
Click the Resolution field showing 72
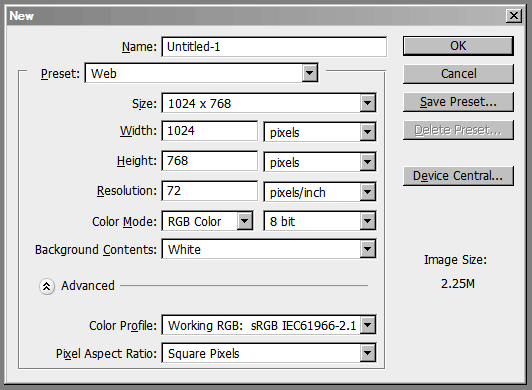[209, 191]
